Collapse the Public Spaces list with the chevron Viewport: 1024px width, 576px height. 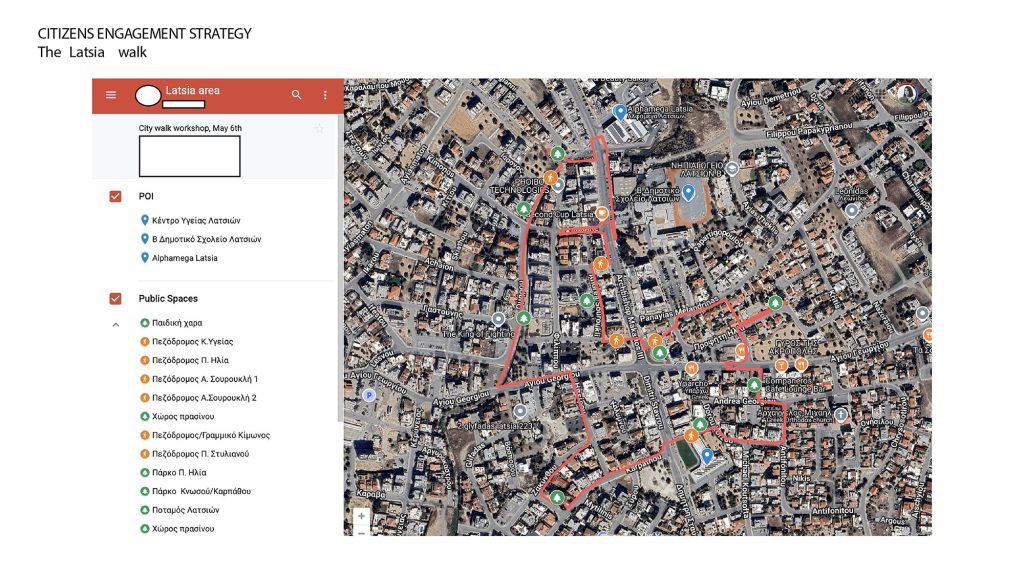116,324
